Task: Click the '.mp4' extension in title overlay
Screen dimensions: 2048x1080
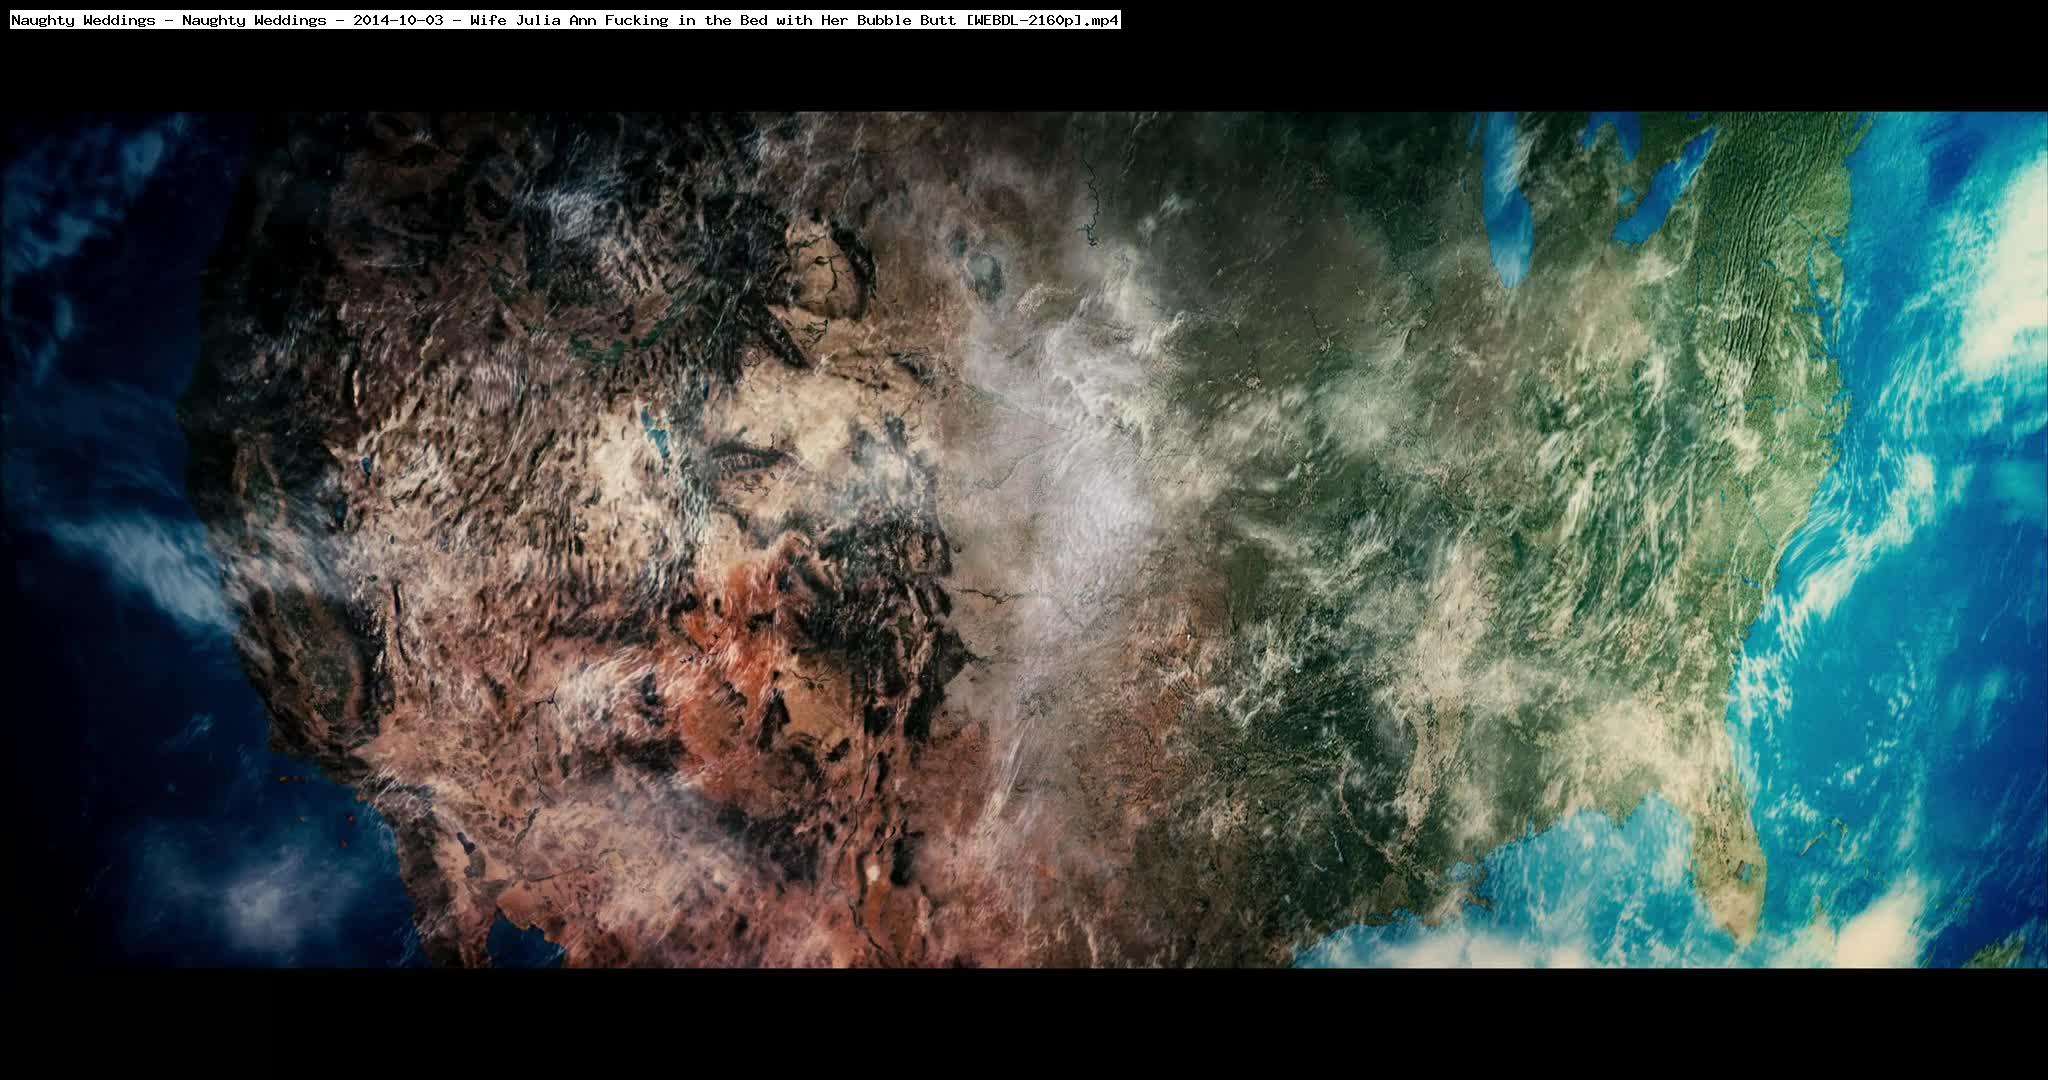Action: coord(1103,20)
